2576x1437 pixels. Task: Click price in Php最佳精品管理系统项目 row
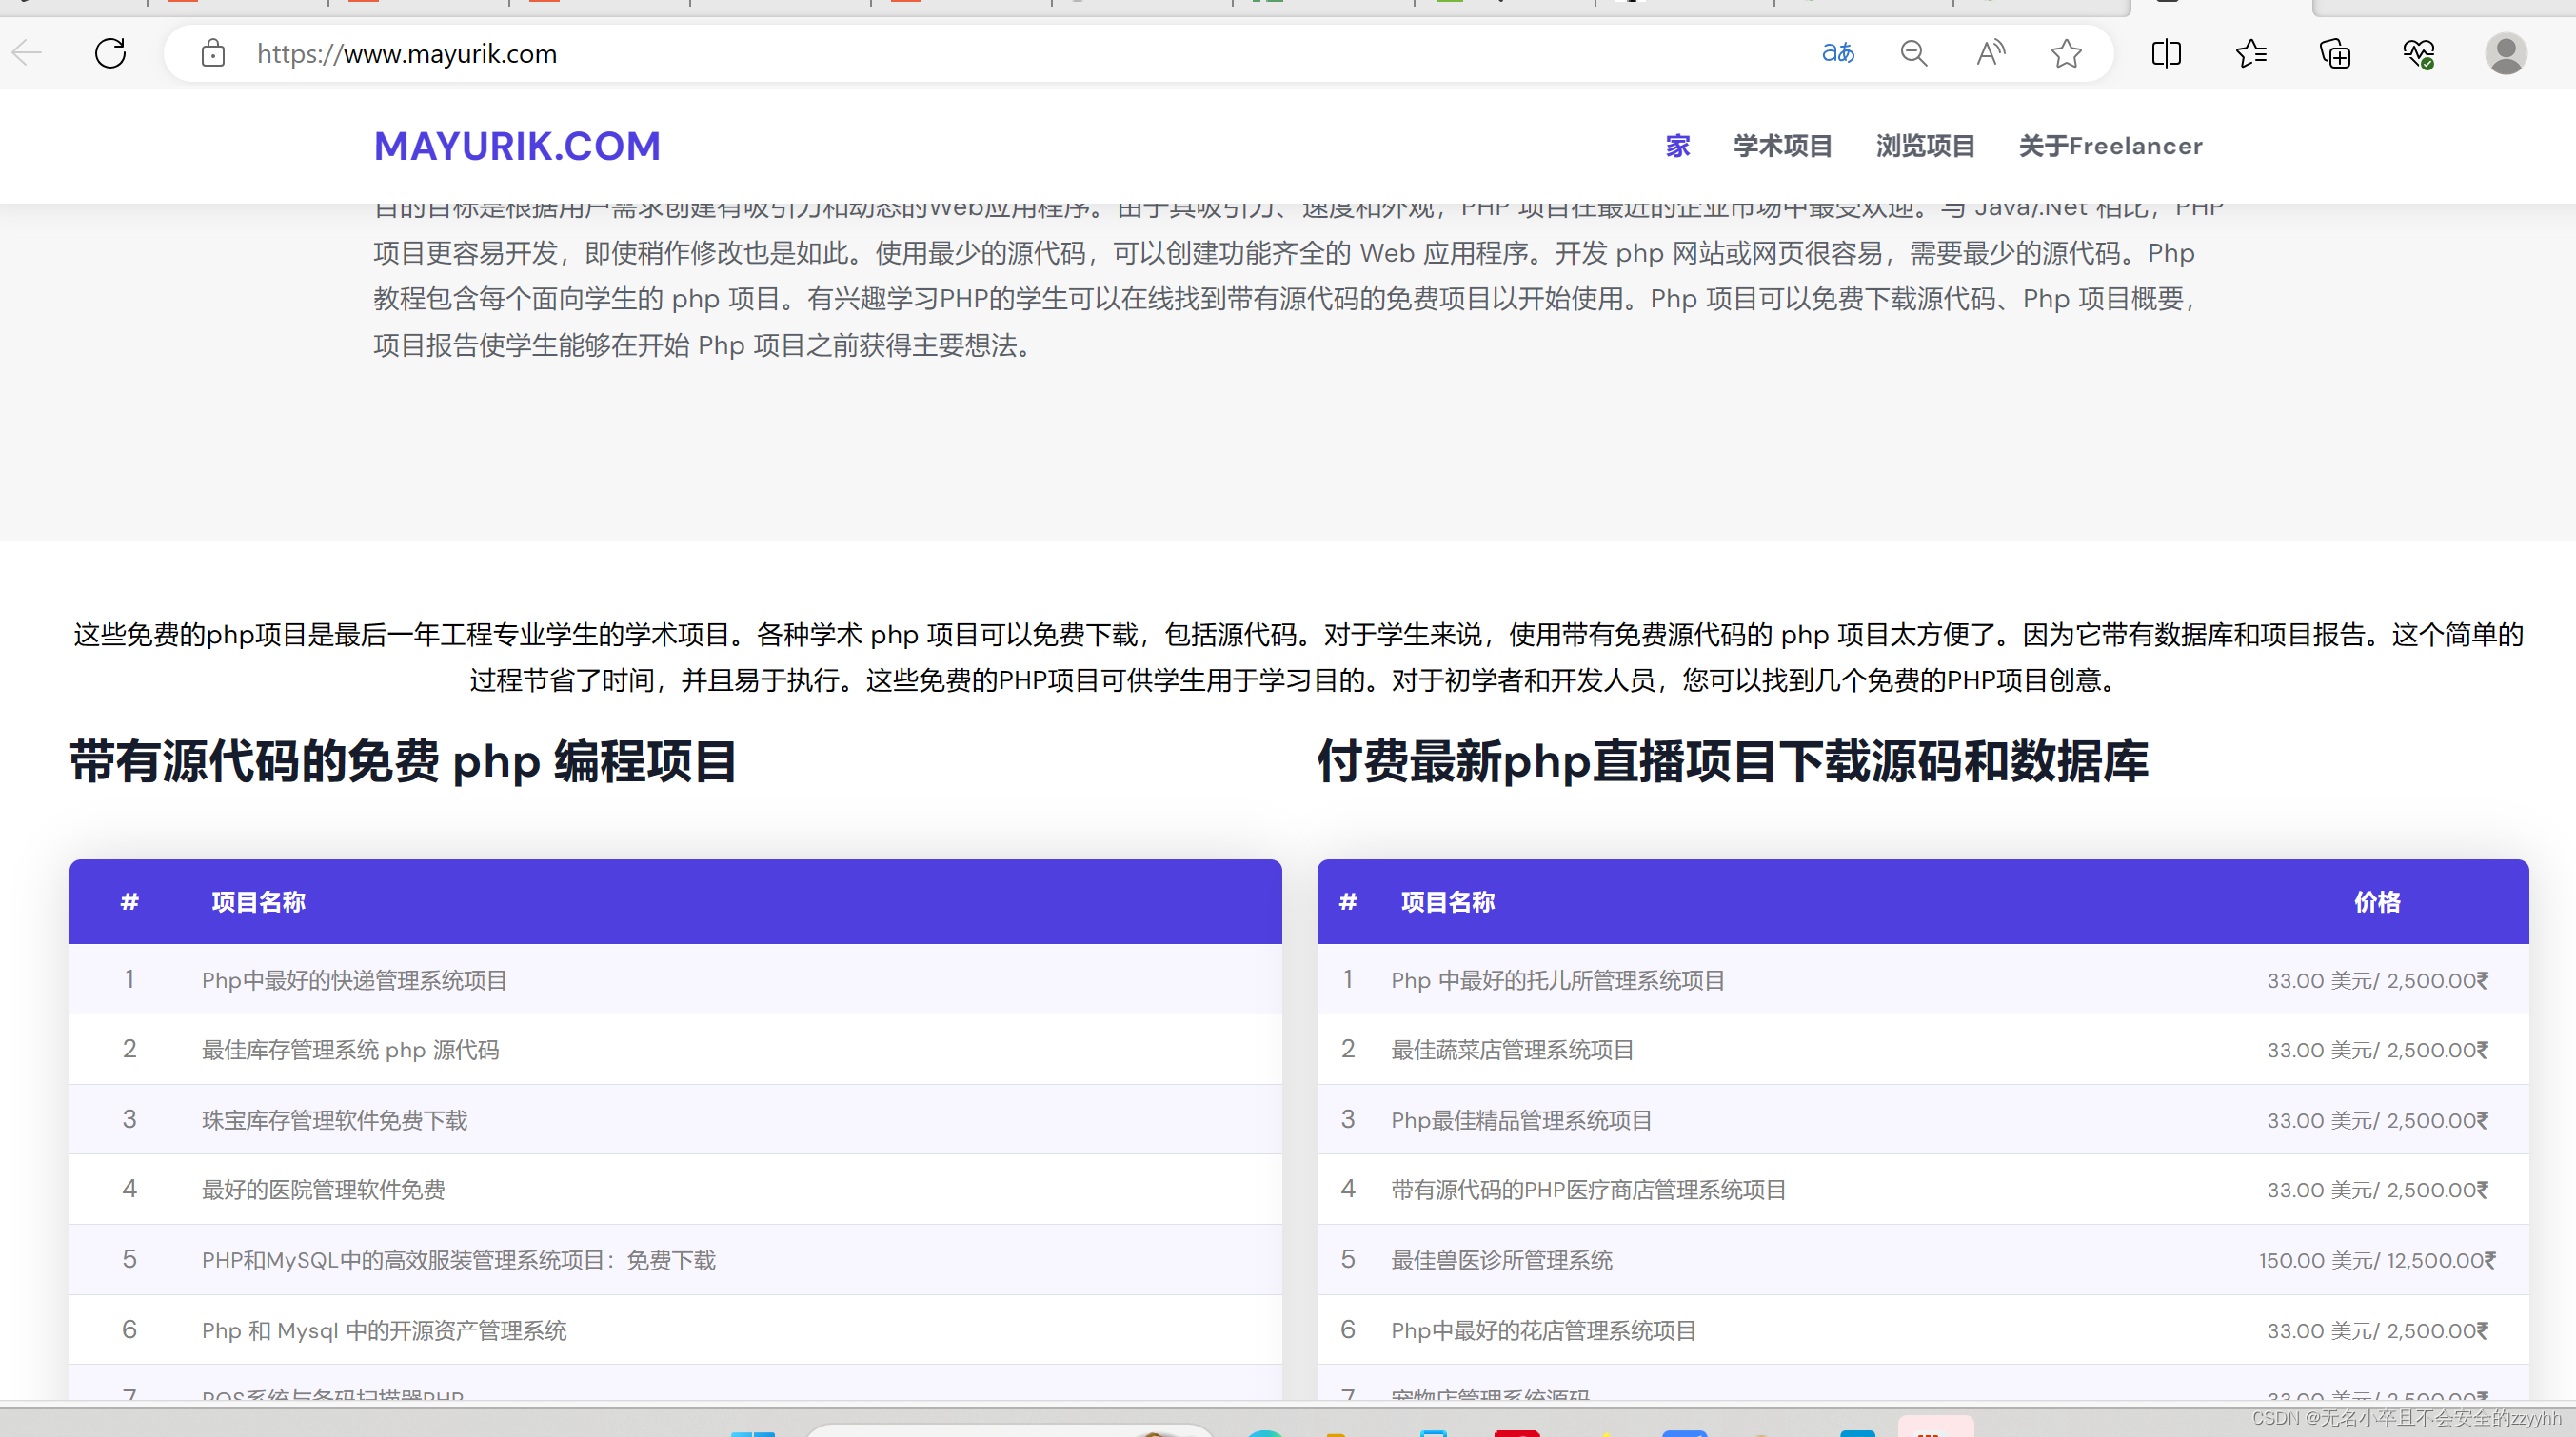[x=2377, y=1120]
